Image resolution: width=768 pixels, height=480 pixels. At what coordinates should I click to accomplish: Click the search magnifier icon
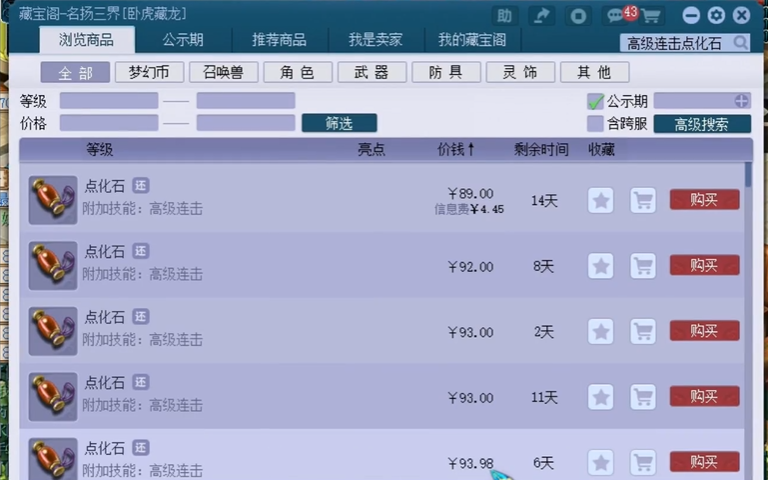pos(740,43)
